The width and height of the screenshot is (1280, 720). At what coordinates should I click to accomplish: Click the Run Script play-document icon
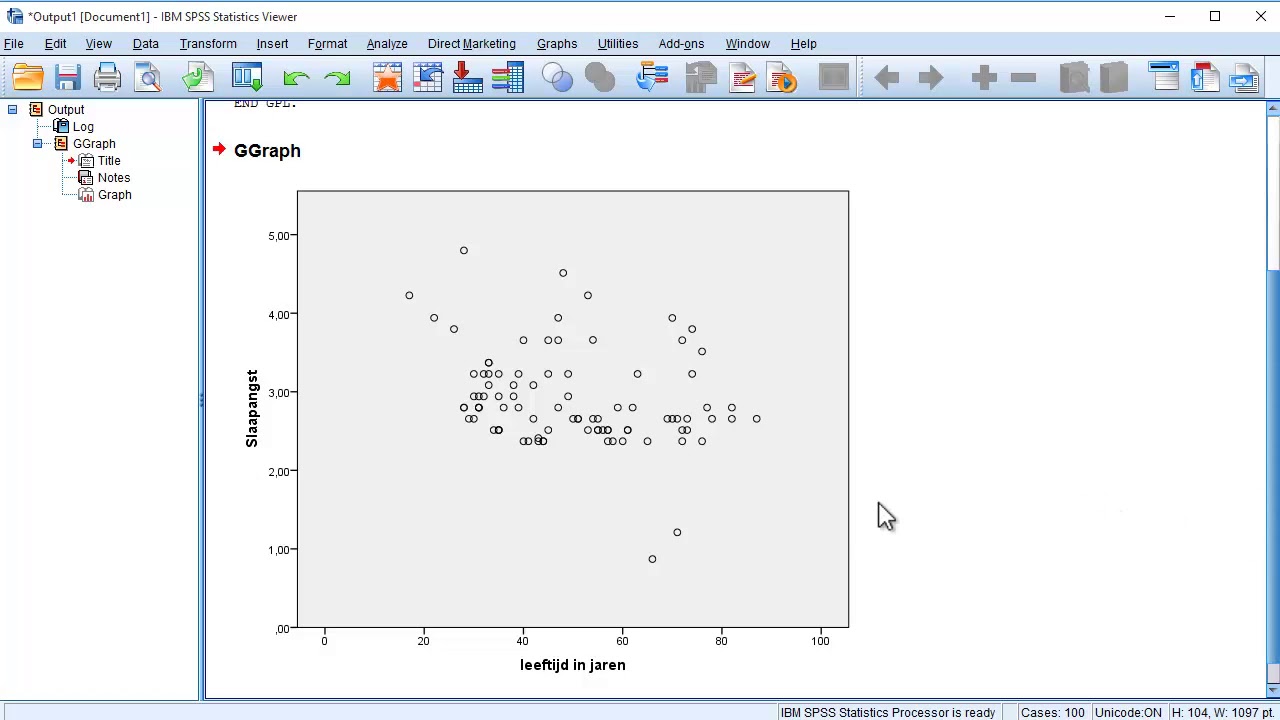(783, 78)
